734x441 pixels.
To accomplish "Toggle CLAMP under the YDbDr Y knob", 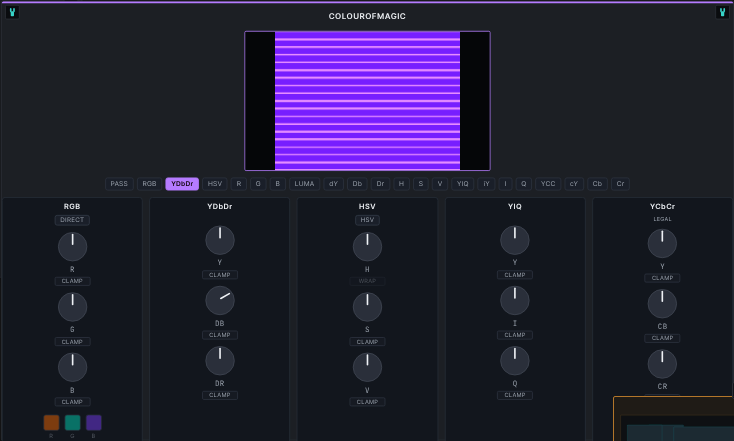I will click(x=220, y=275).
